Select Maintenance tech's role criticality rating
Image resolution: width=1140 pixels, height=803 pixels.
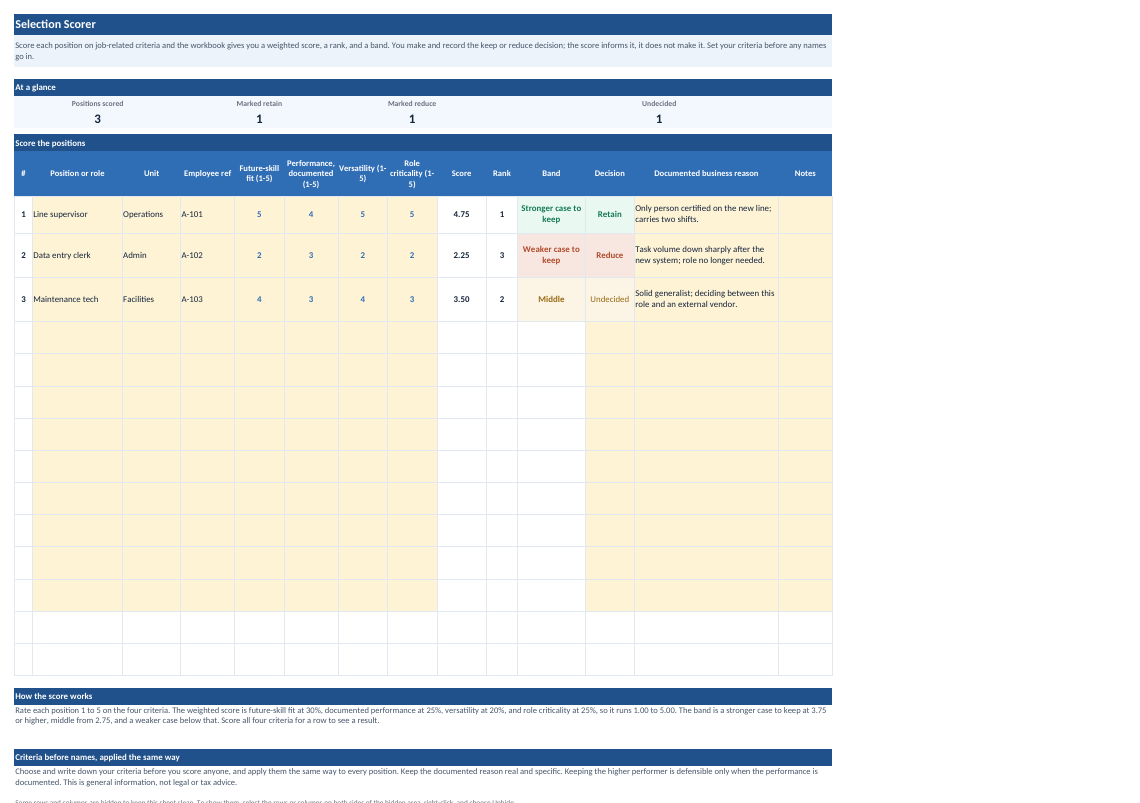pyautogui.click(x=412, y=300)
